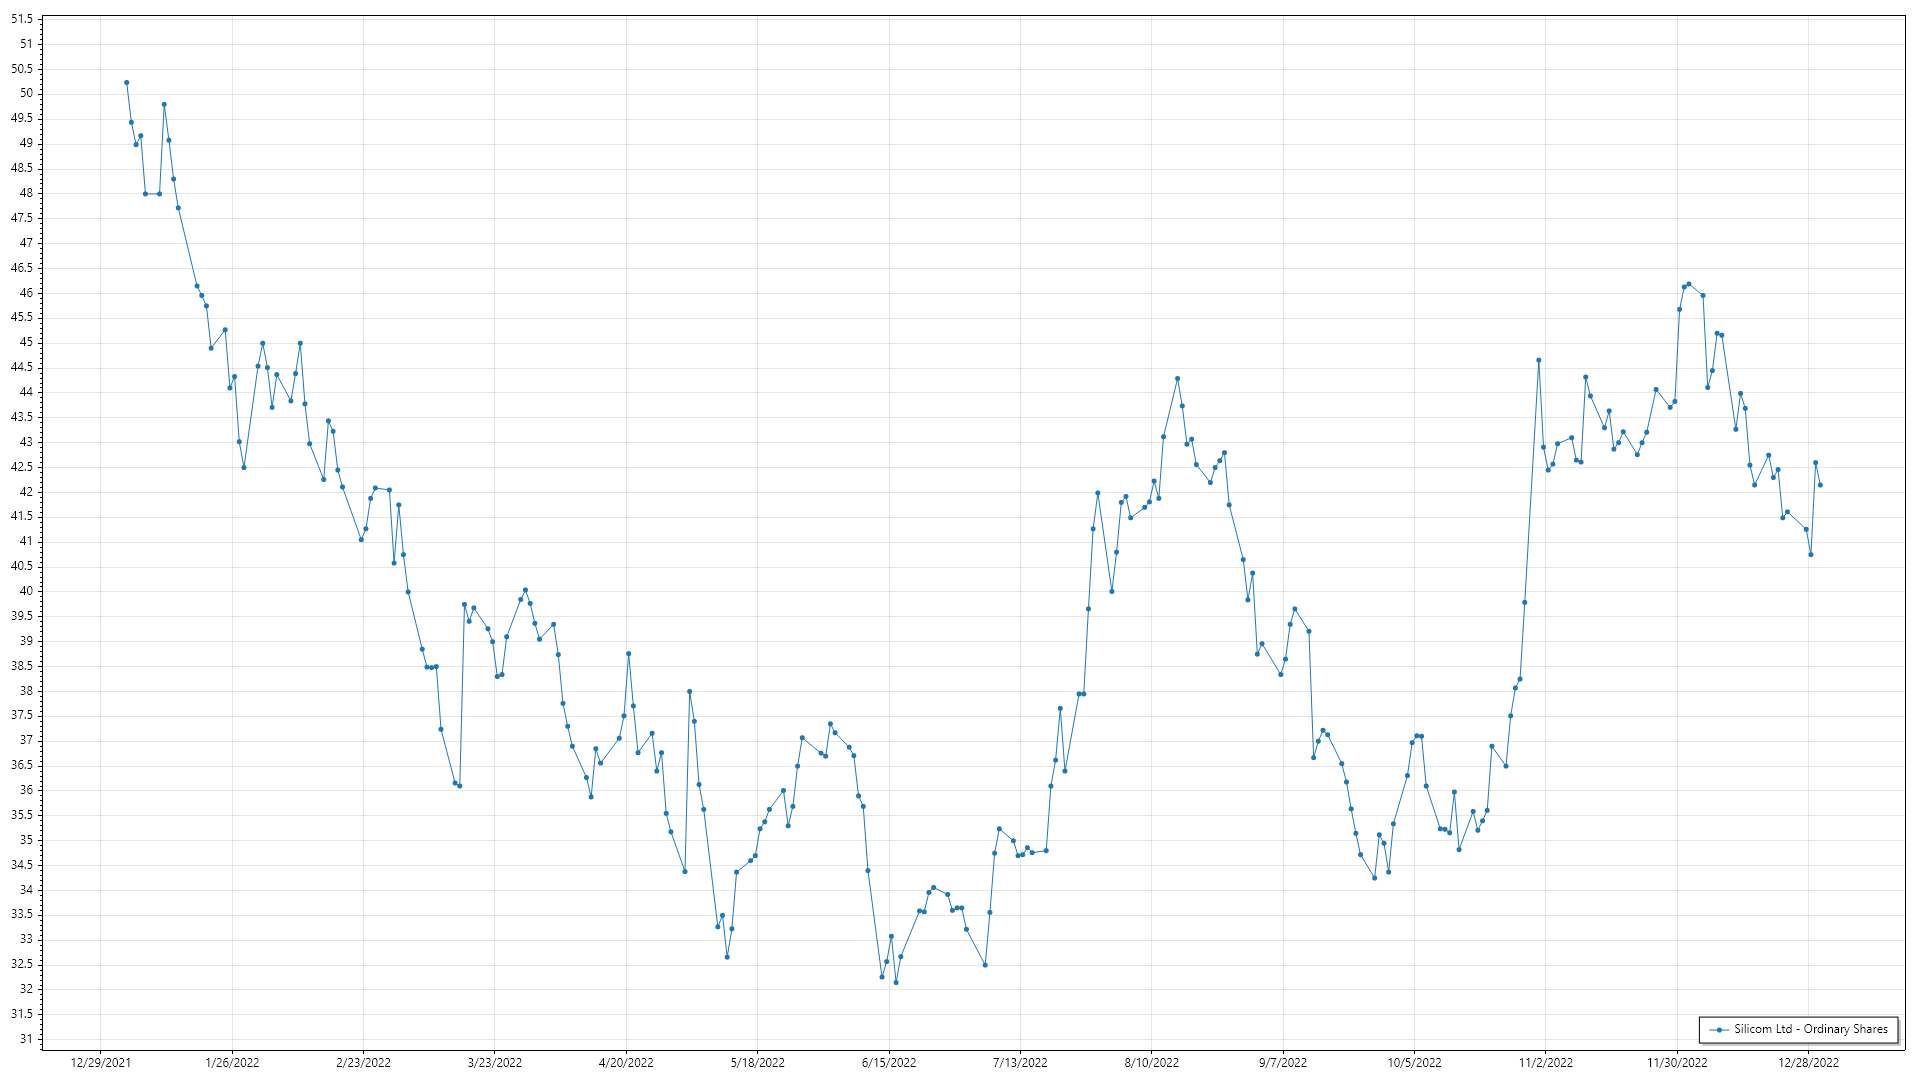Pick the highest December 2022 point near 46.2
Screen dimensions: 1920x1080
[x=1689, y=284]
